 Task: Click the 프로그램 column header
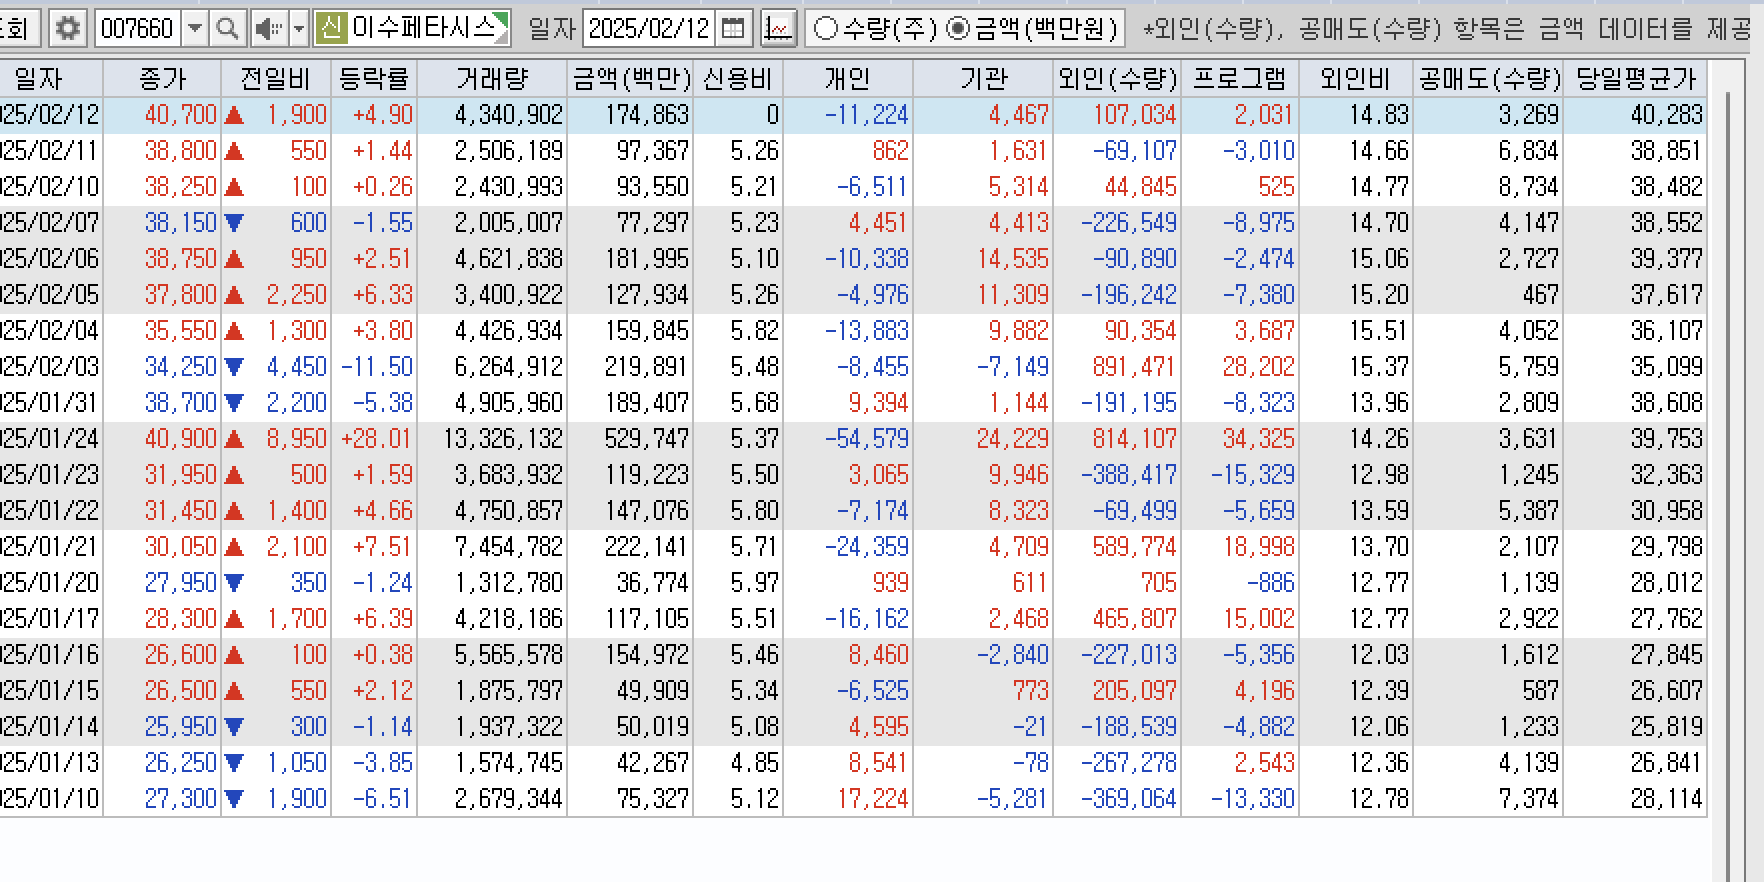tap(1240, 78)
